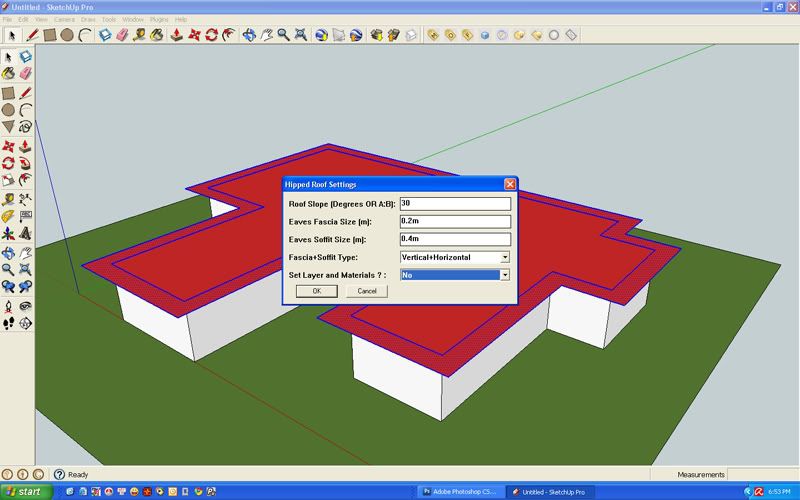Click the Share Model icon
Viewport: 800px width, 500px height.
coord(393,35)
